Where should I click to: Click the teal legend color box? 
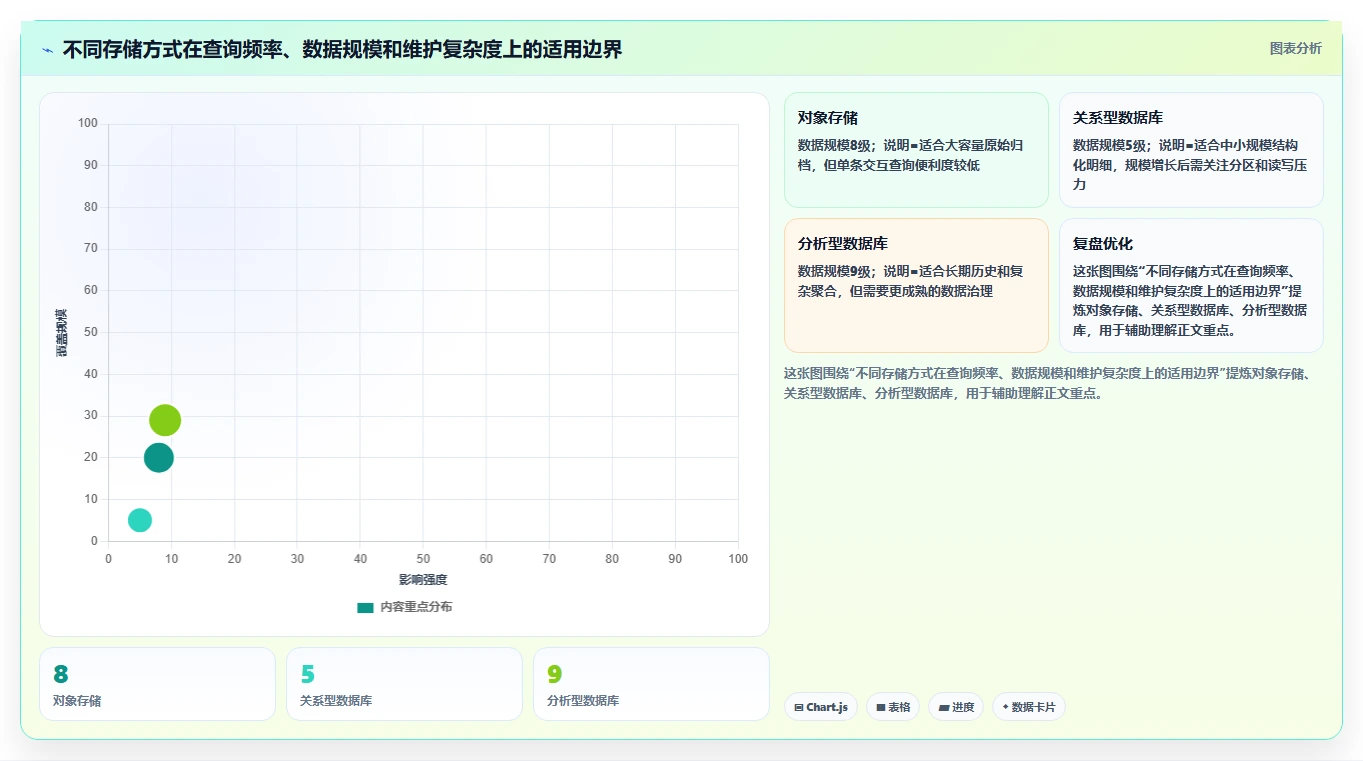(365, 607)
